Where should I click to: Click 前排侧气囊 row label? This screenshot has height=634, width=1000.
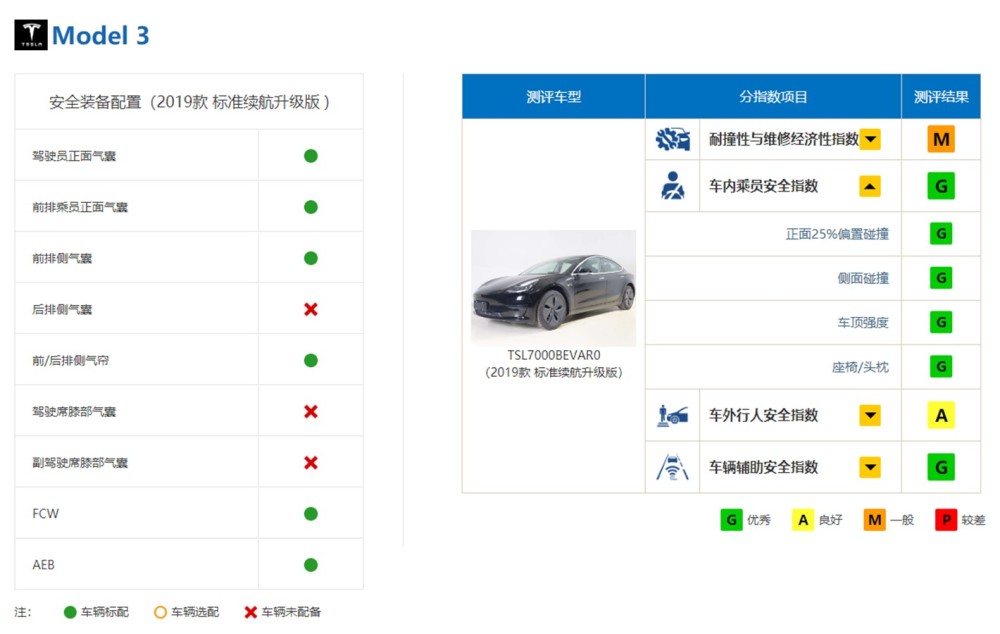pyautogui.click(x=62, y=258)
